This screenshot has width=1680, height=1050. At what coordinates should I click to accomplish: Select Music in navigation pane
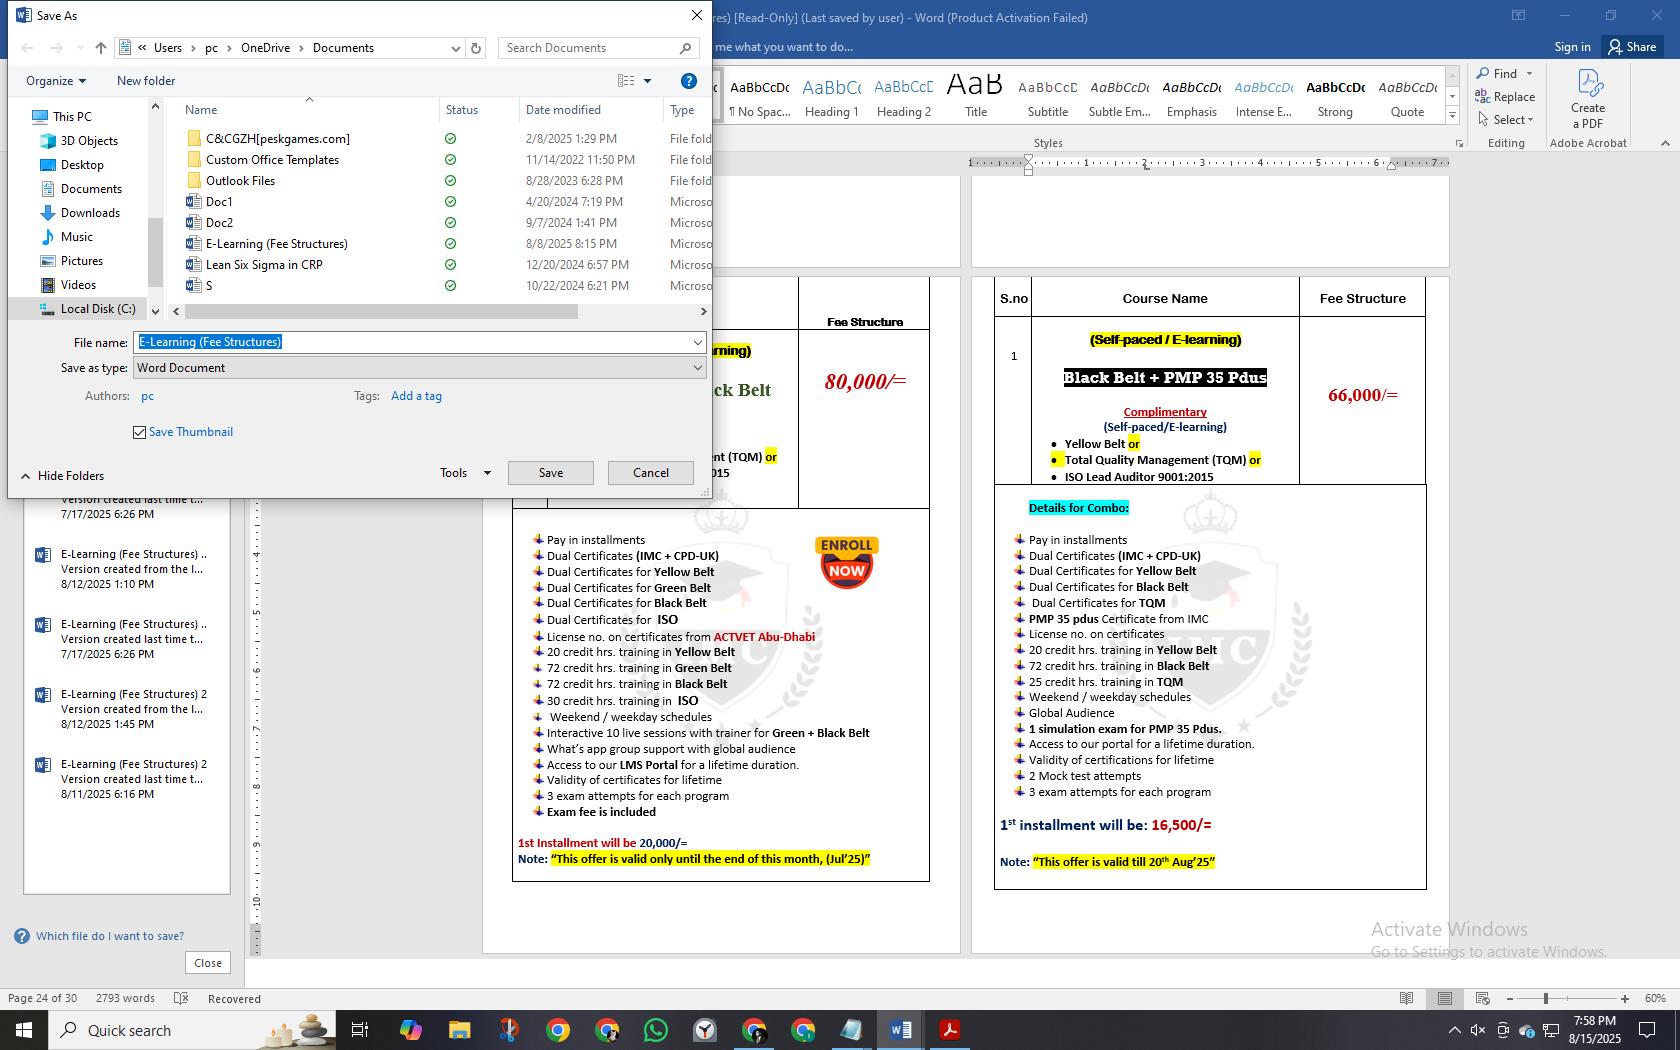[x=76, y=237]
